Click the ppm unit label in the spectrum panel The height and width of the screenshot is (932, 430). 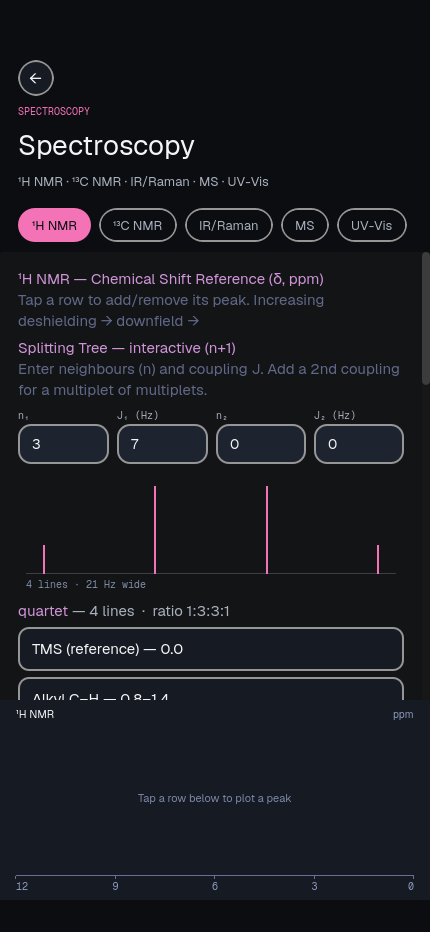coord(403,714)
